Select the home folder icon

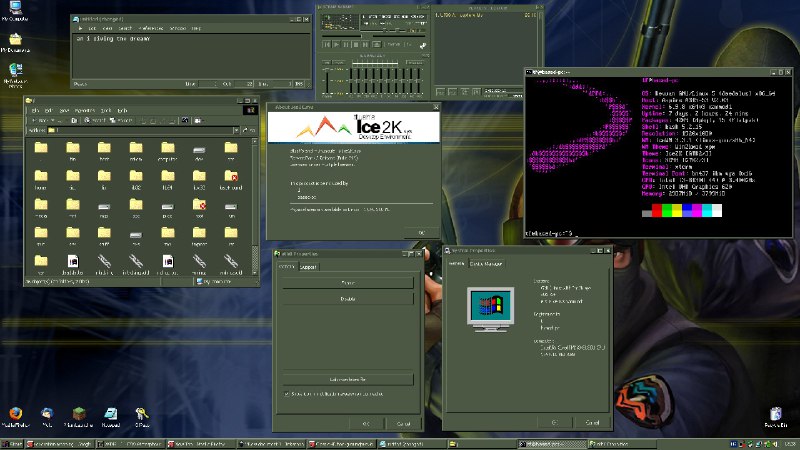click(41, 180)
